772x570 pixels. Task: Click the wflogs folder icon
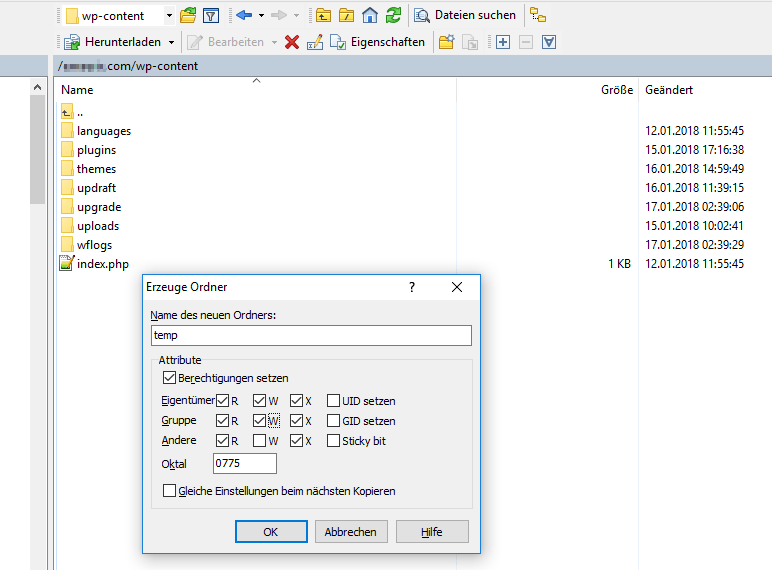(x=67, y=244)
